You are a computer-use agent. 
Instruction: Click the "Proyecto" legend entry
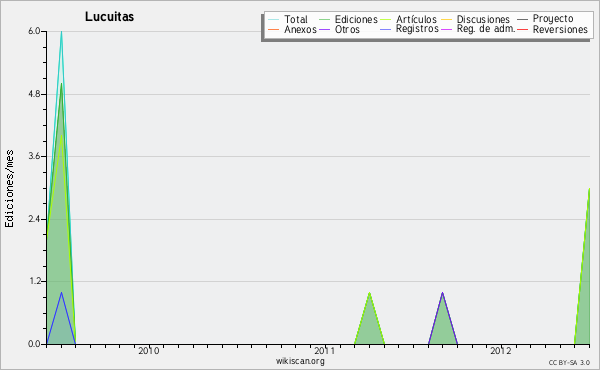(x=553, y=19)
